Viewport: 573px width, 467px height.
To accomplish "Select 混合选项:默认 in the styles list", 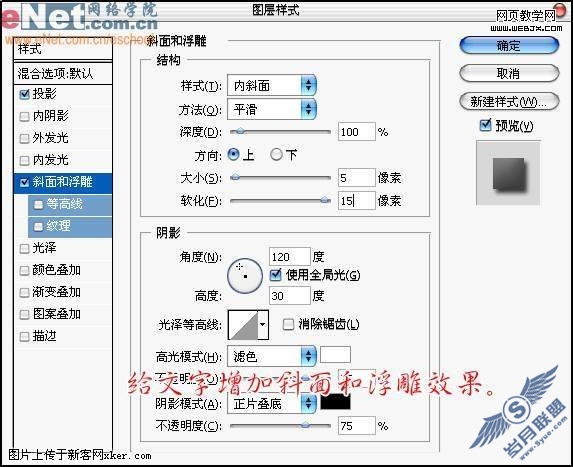I will coord(63,74).
